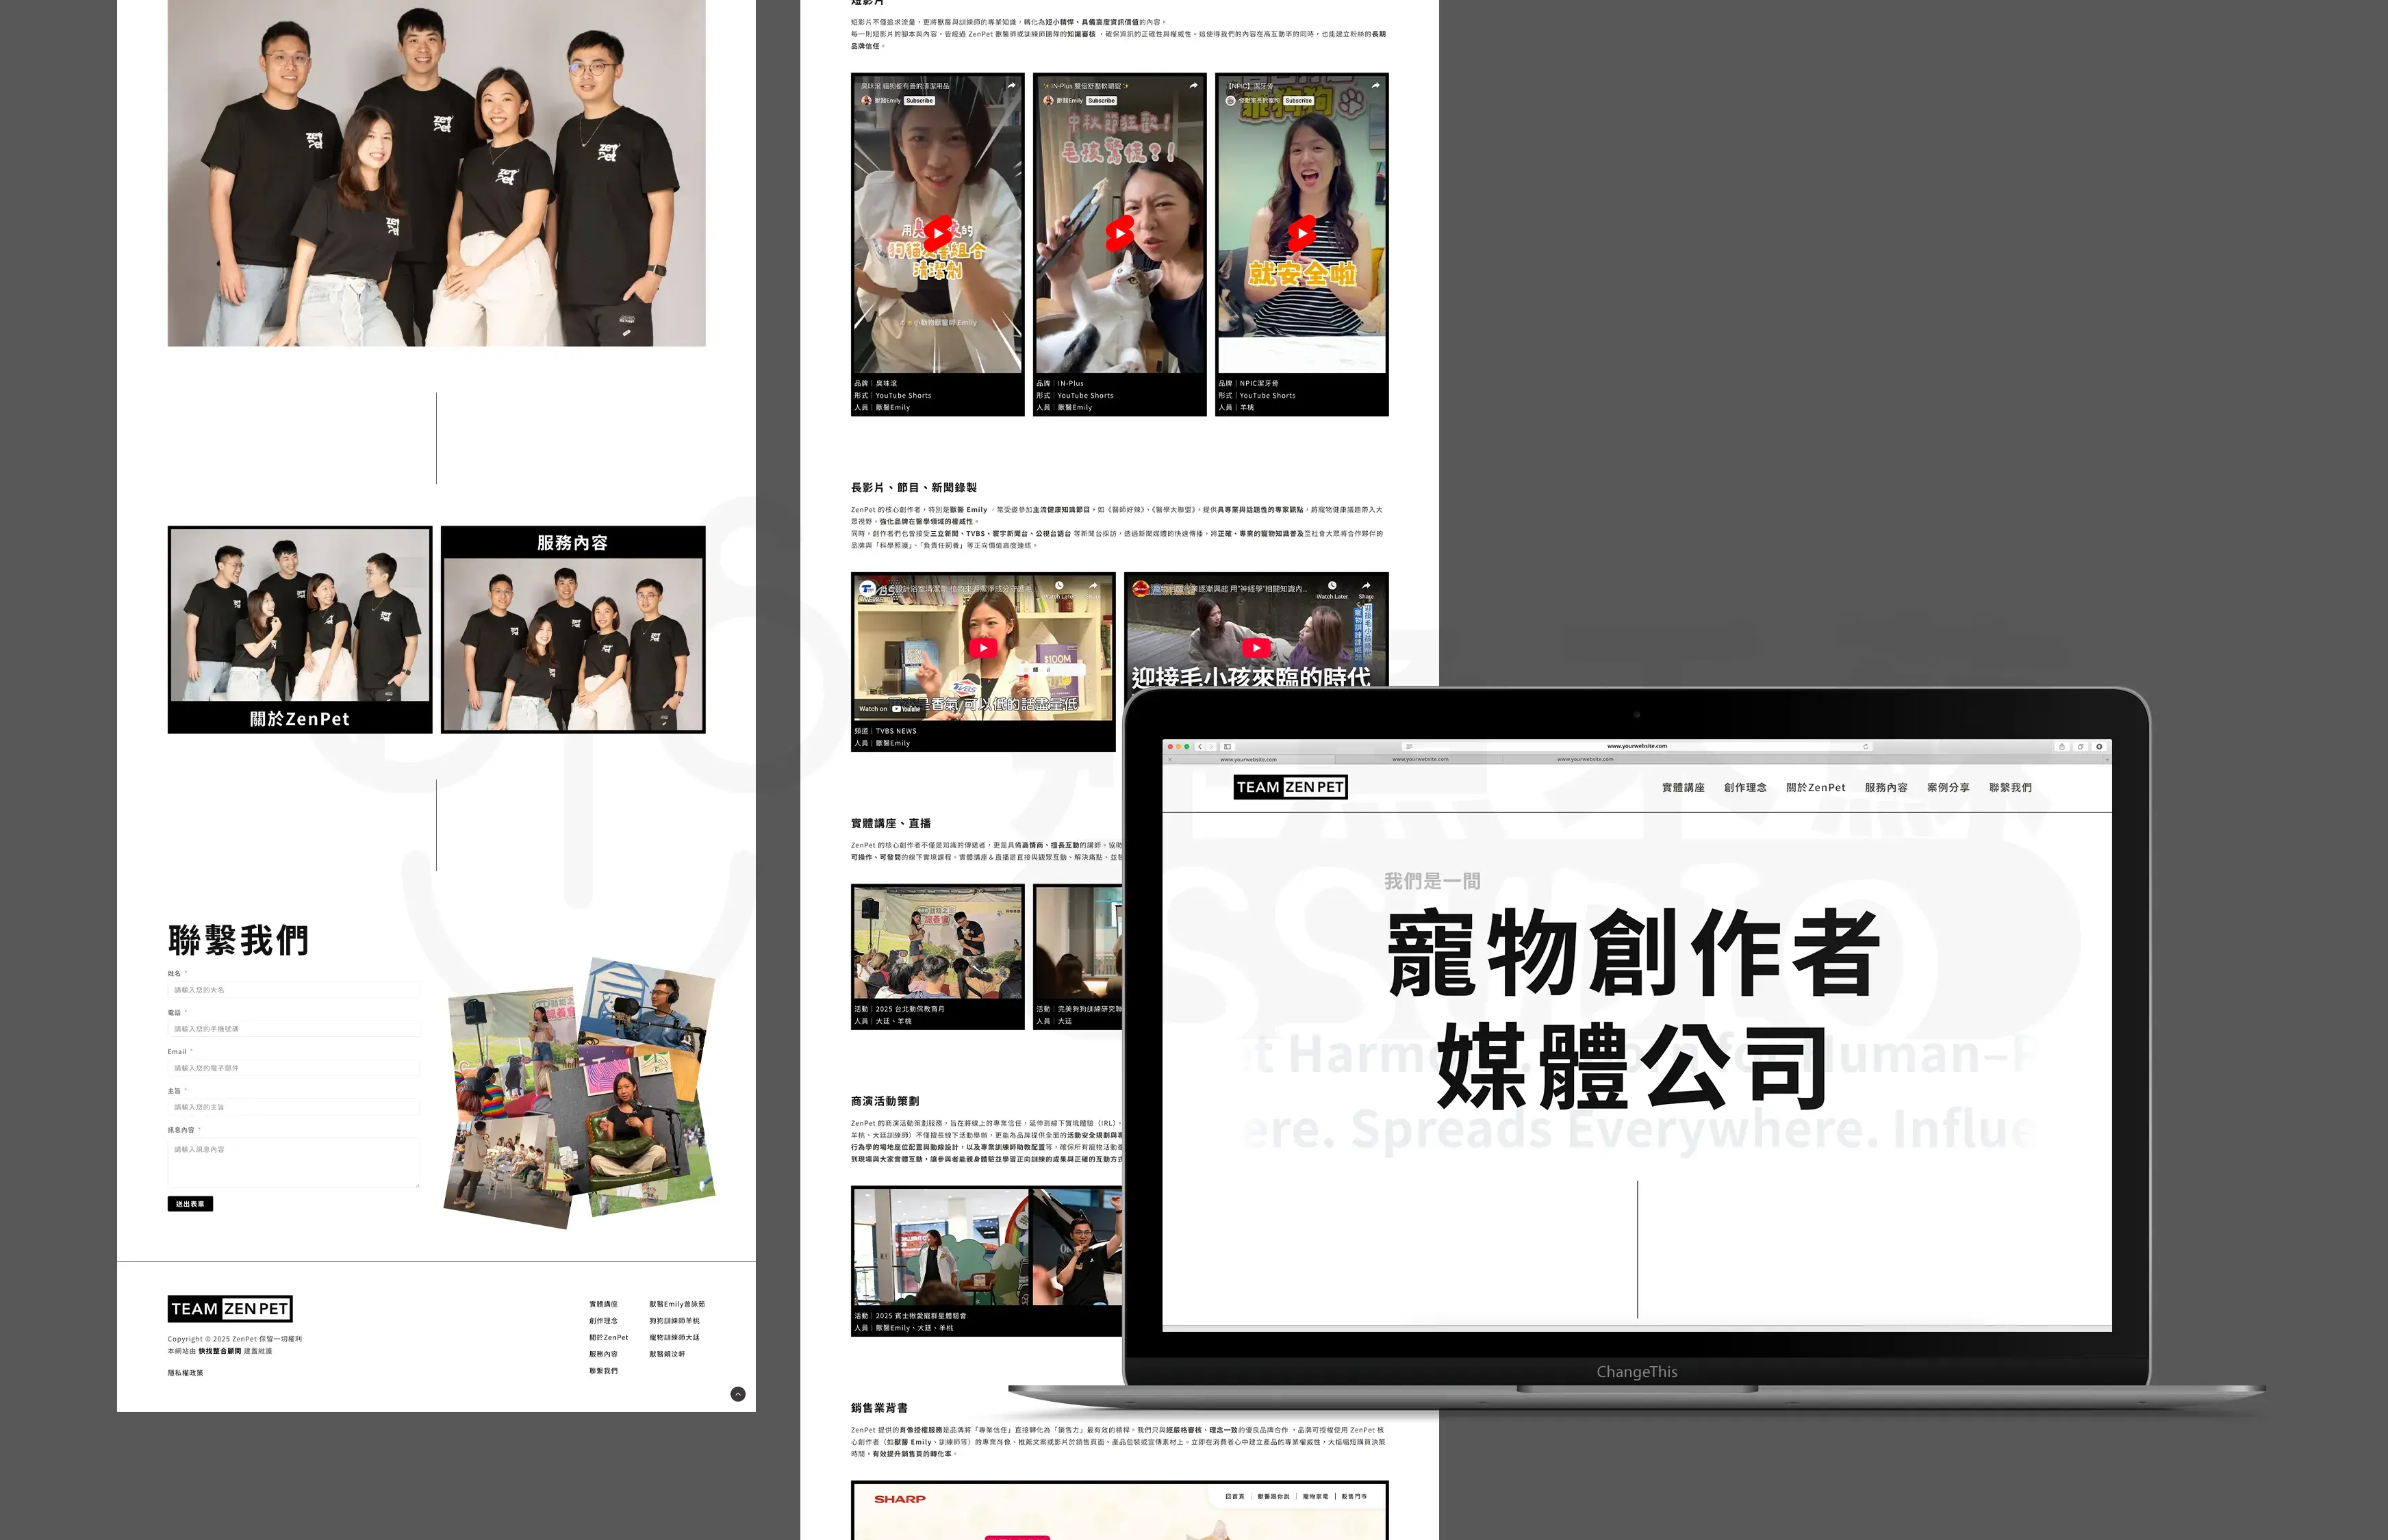Open 實體講座 in the header menu
This screenshot has width=2388, height=1540.
(1683, 788)
